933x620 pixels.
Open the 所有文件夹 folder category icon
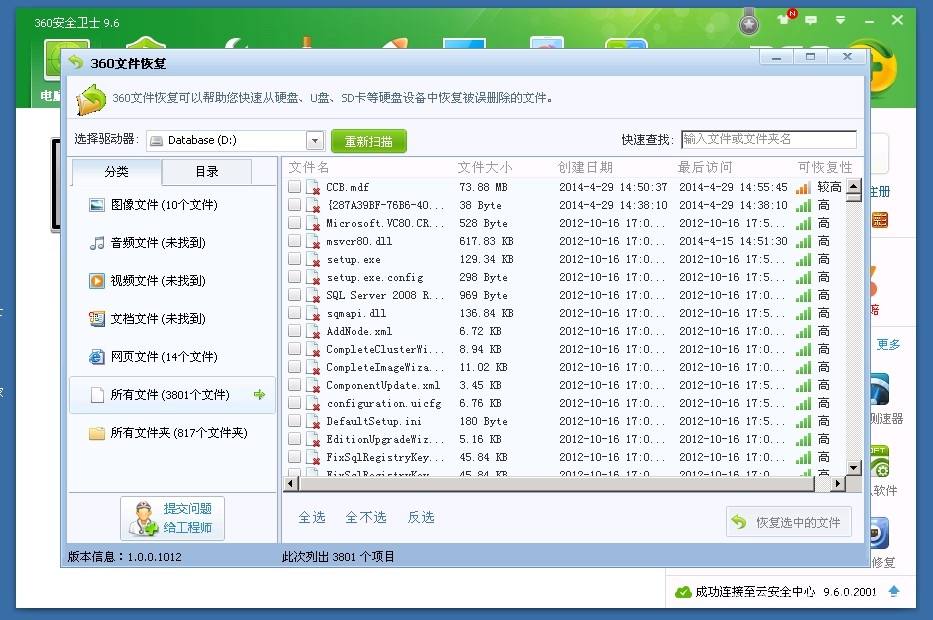tap(97, 433)
